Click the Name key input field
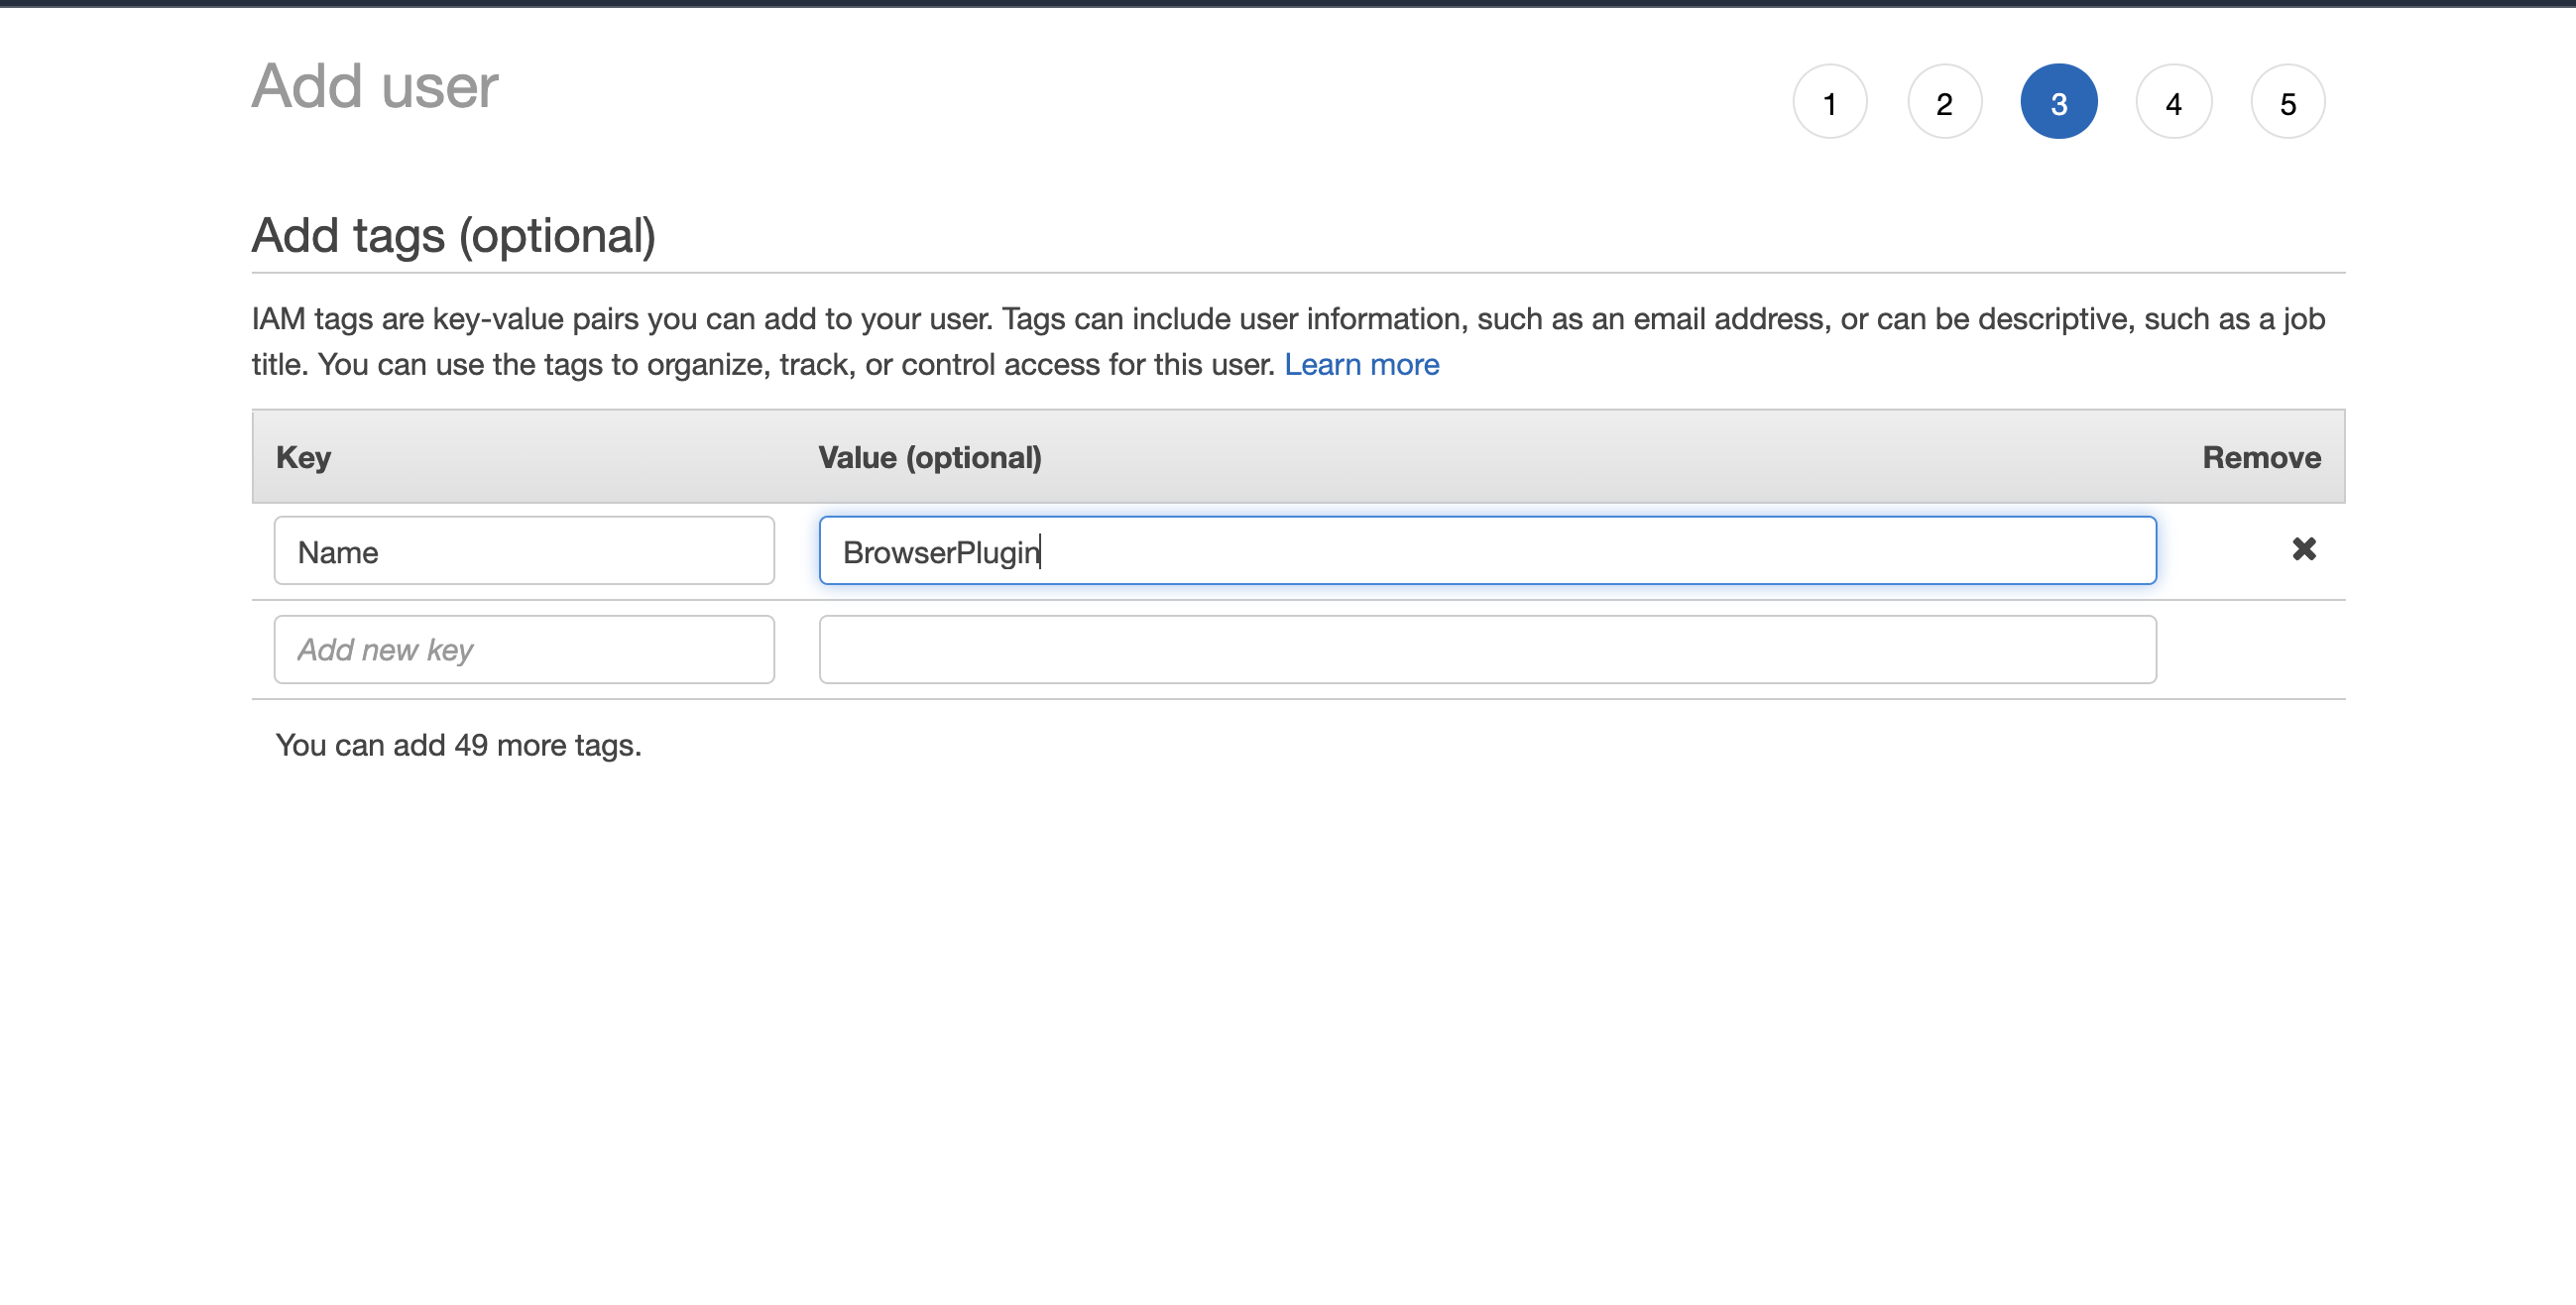The image size is (2576, 1305). (524, 551)
